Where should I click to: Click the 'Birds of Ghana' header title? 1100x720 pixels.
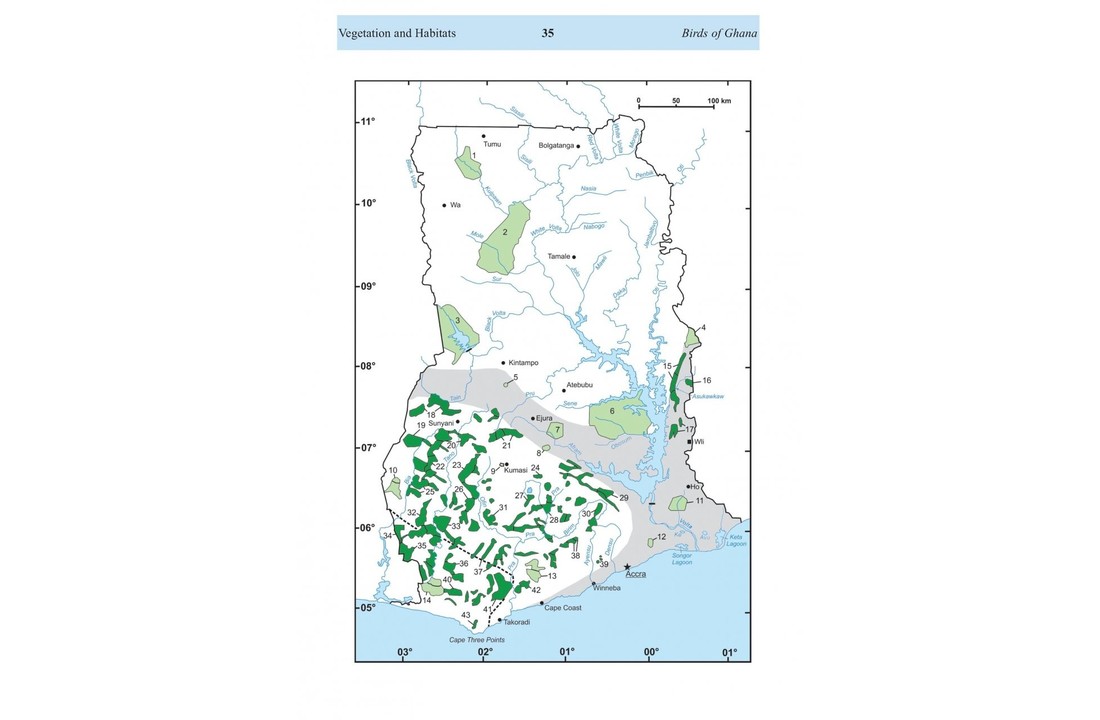(x=719, y=33)
